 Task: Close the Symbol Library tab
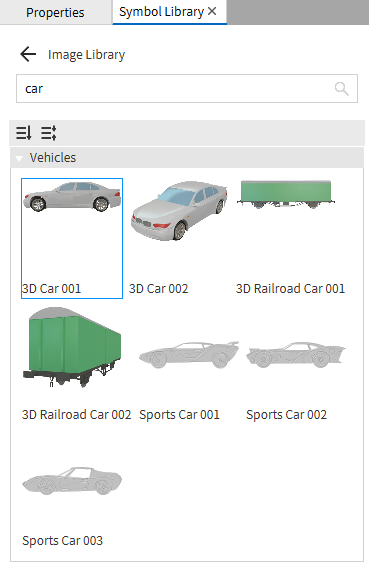(x=212, y=11)
